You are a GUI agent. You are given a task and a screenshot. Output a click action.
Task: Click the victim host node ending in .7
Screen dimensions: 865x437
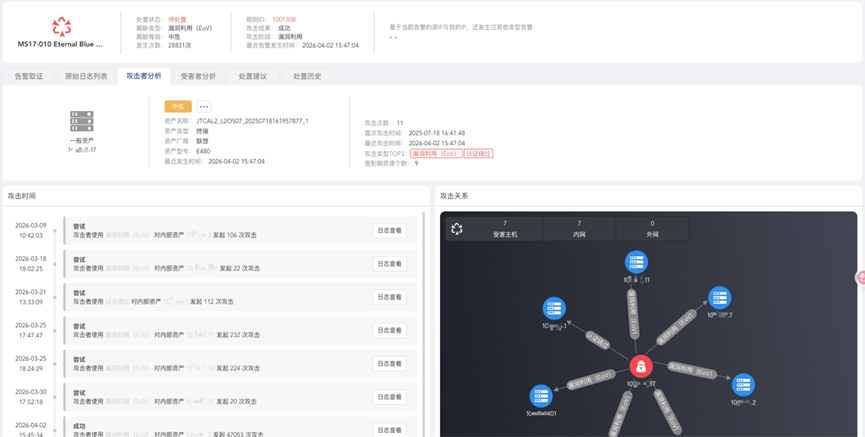click(x=719, y=297)
